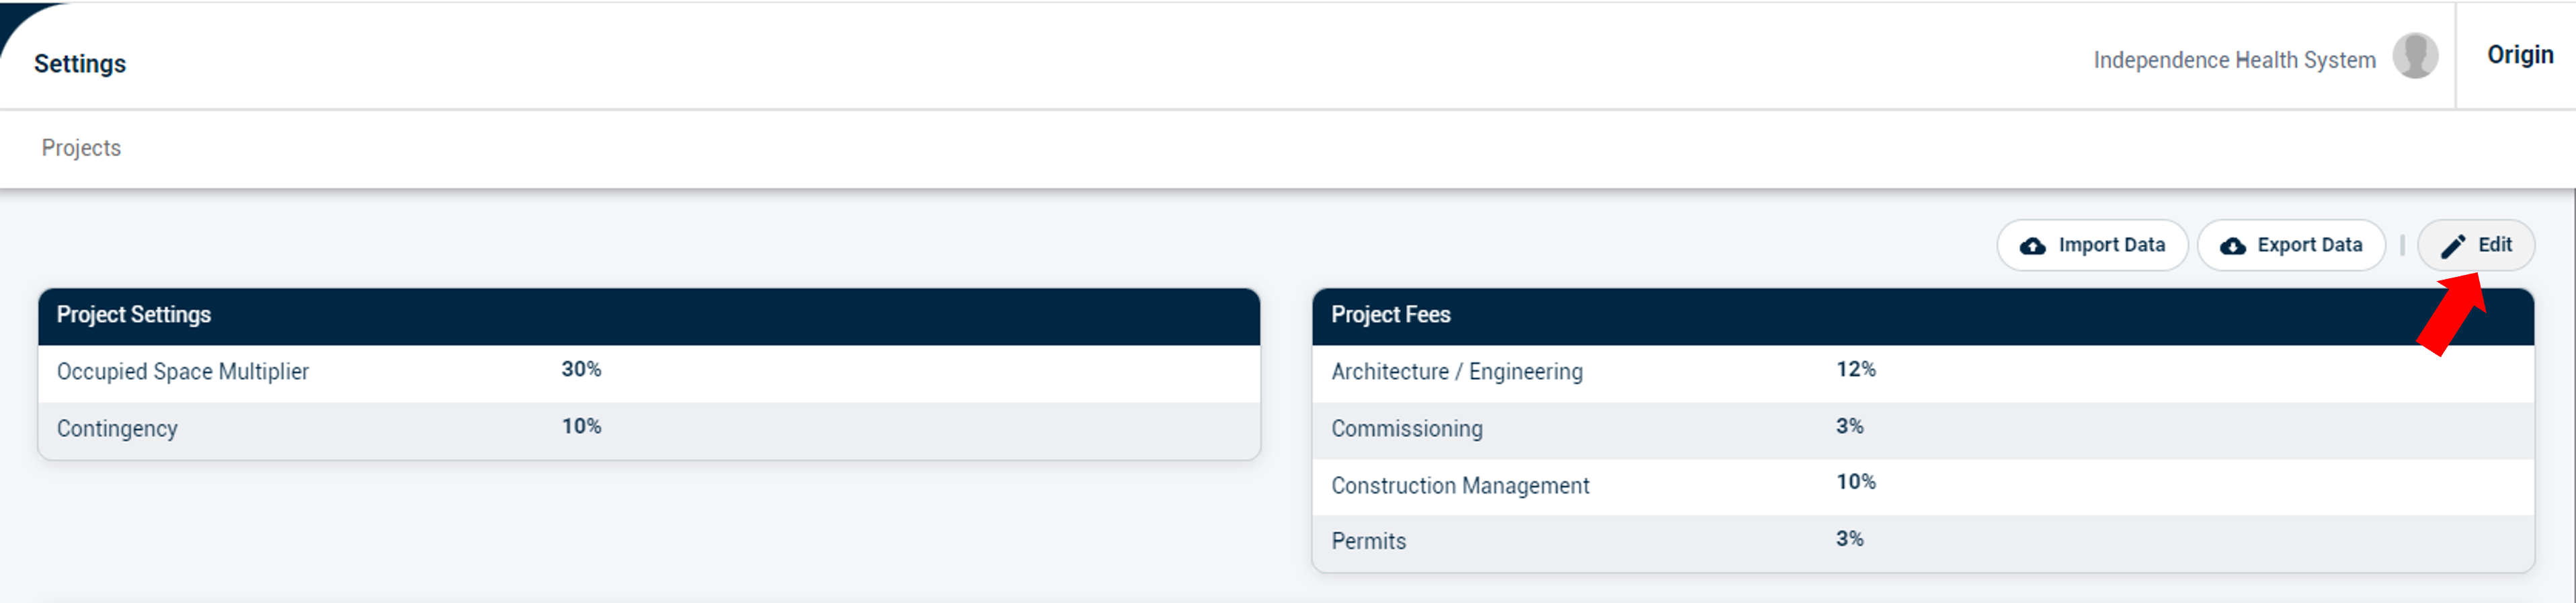
Task: Click the Import Data cloud upload icon
Action: [2032, 246]
